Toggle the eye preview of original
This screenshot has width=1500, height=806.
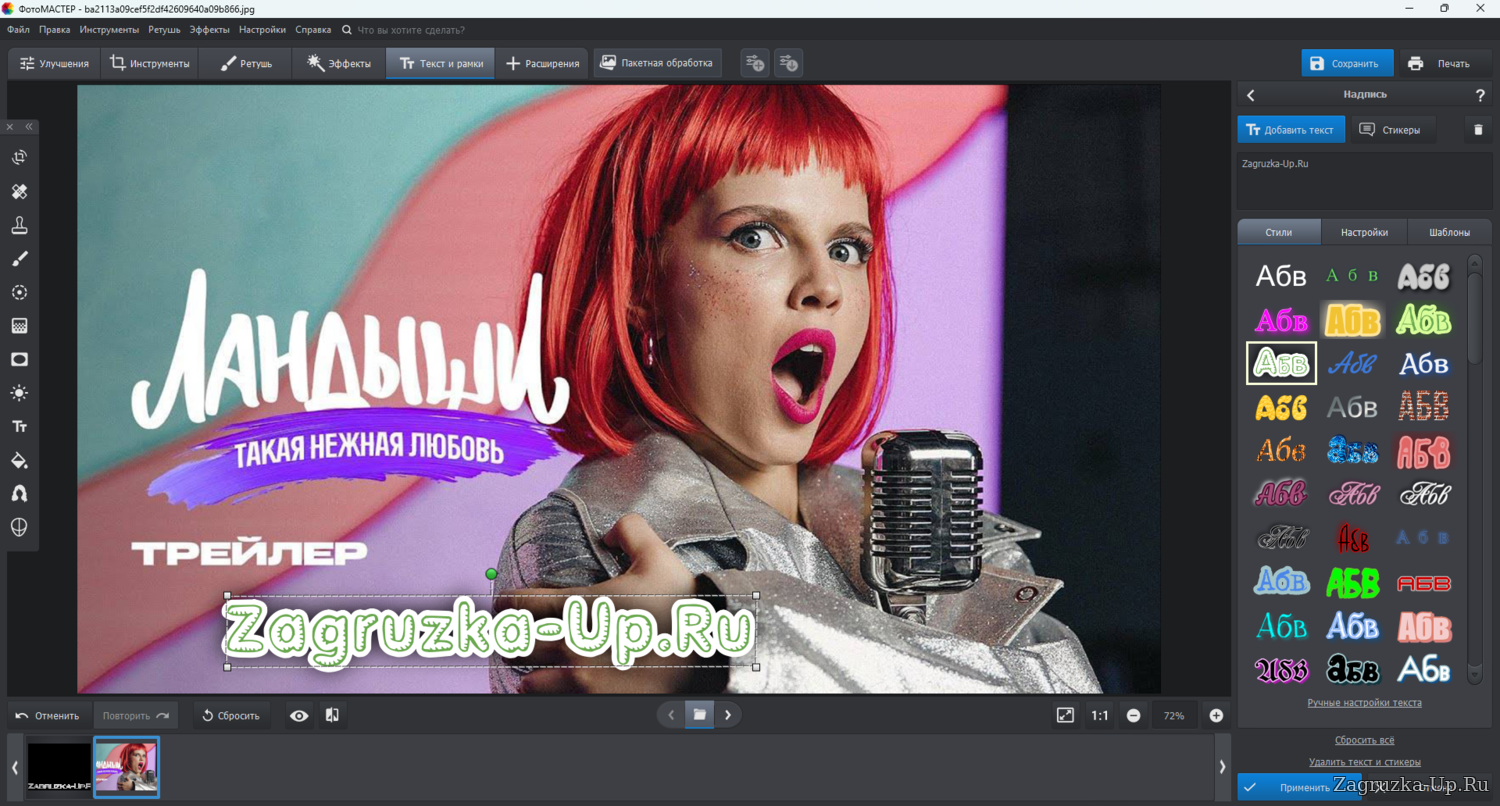click(x=299, y=716)
